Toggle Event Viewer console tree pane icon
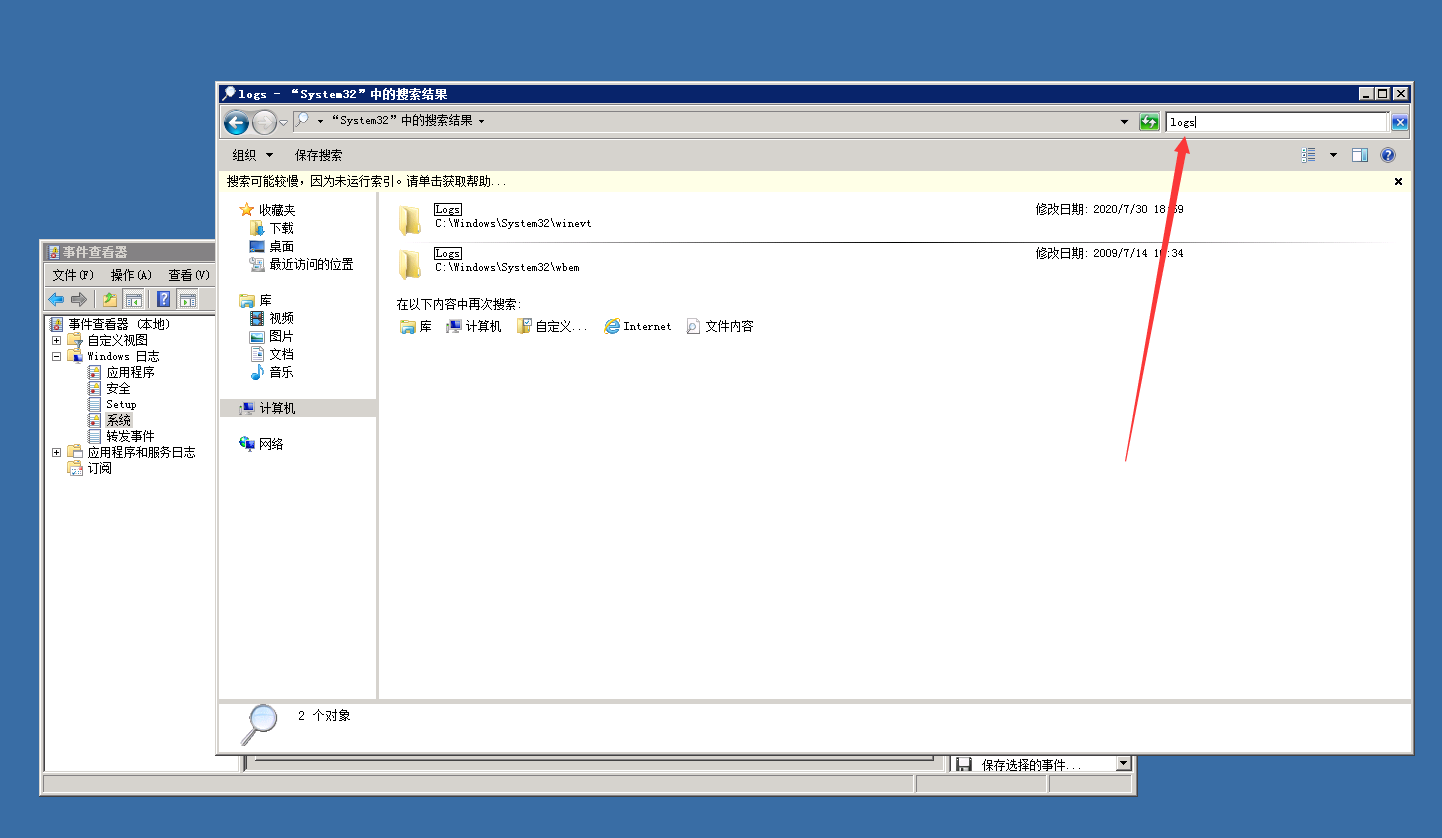This screenshot has height=838, width=1442. click(x=133, y=299)
